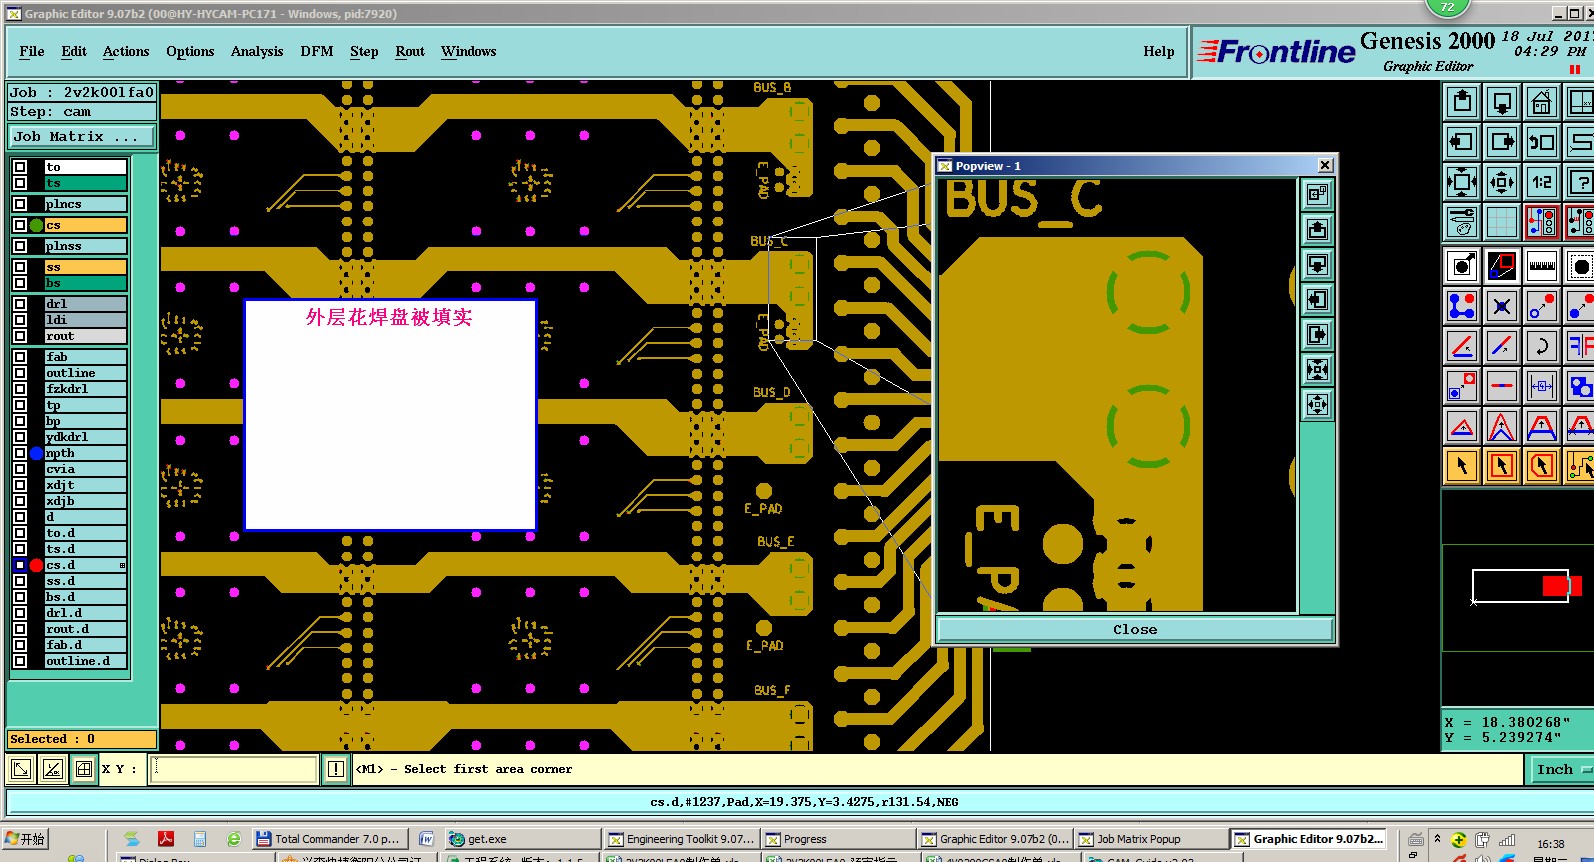Toggle the checkbox for layer to
The height and width of the screenshot is (862, 1594).
click(x=20, y=167)
